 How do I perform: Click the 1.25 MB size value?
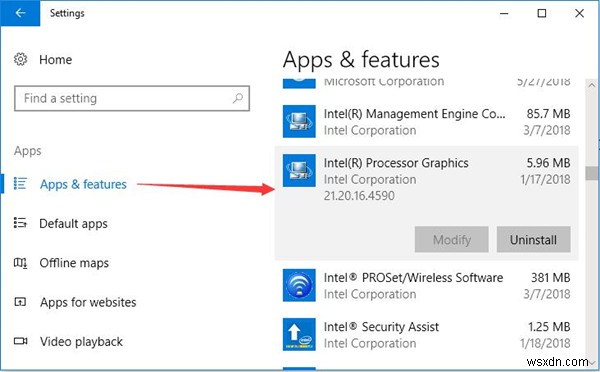click(x=549, y=326)
